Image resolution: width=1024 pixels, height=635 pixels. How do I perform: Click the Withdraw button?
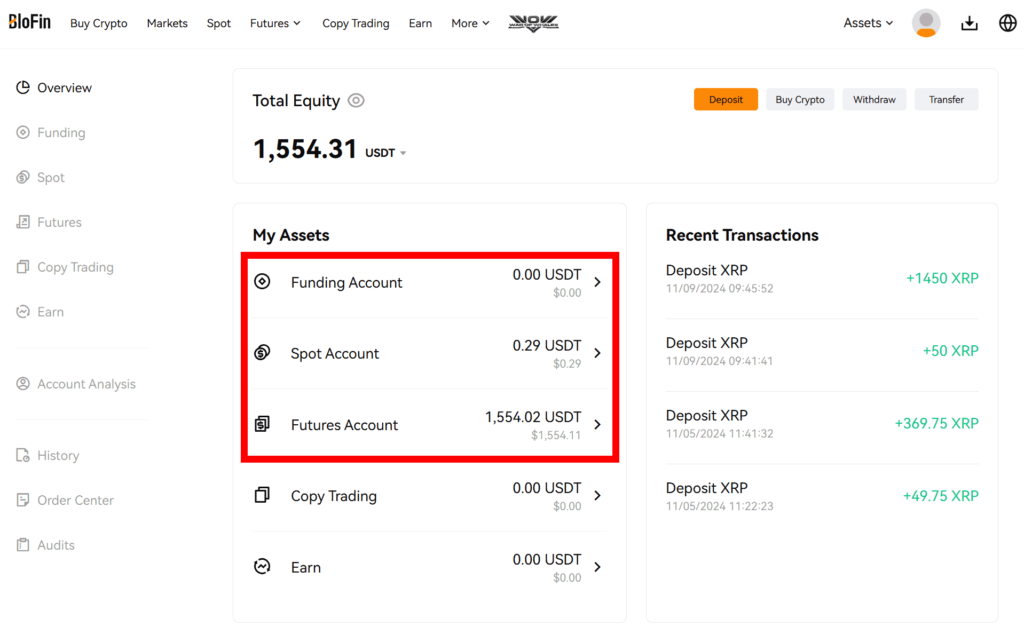[874, 99]
